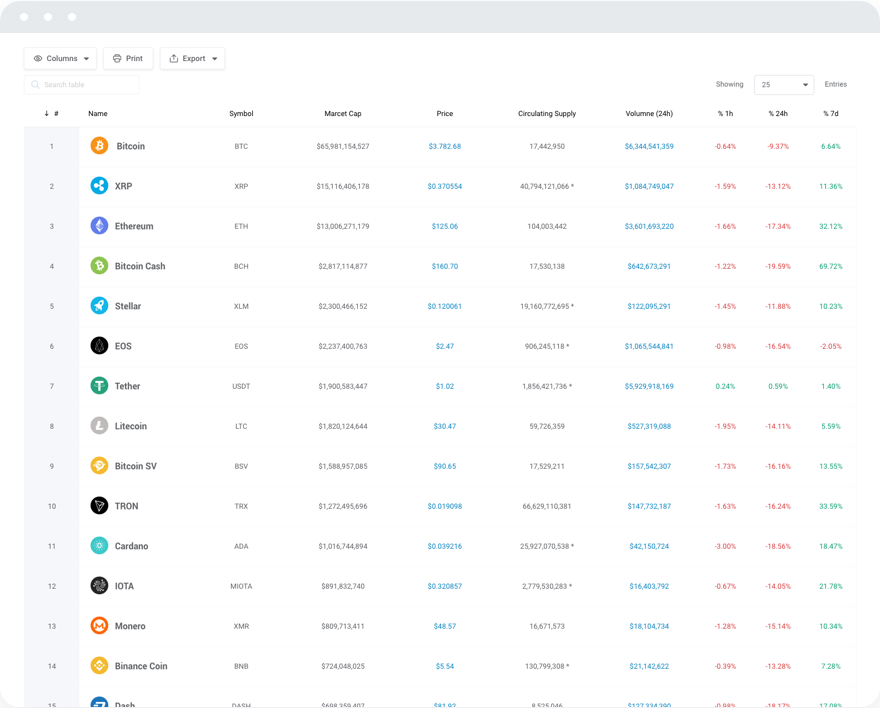Open Ethereum 24h volume link
This screenshot has height=708, width=880.
click(649, 227)
